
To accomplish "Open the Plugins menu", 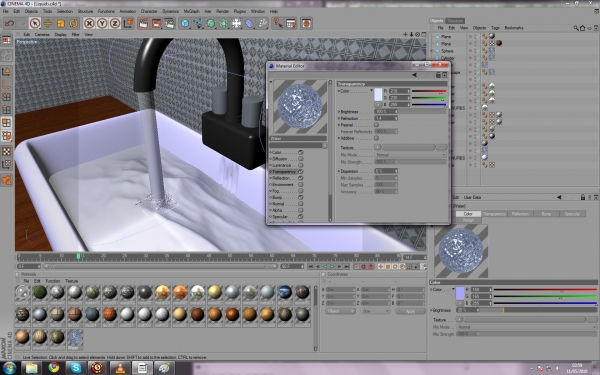I will click(240, 11).
